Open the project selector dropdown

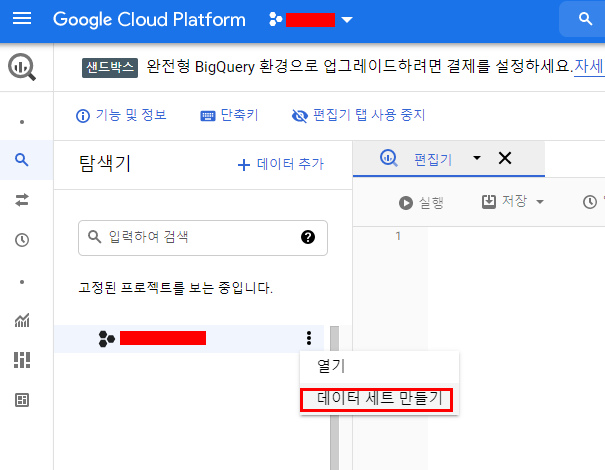pos(311,19)
